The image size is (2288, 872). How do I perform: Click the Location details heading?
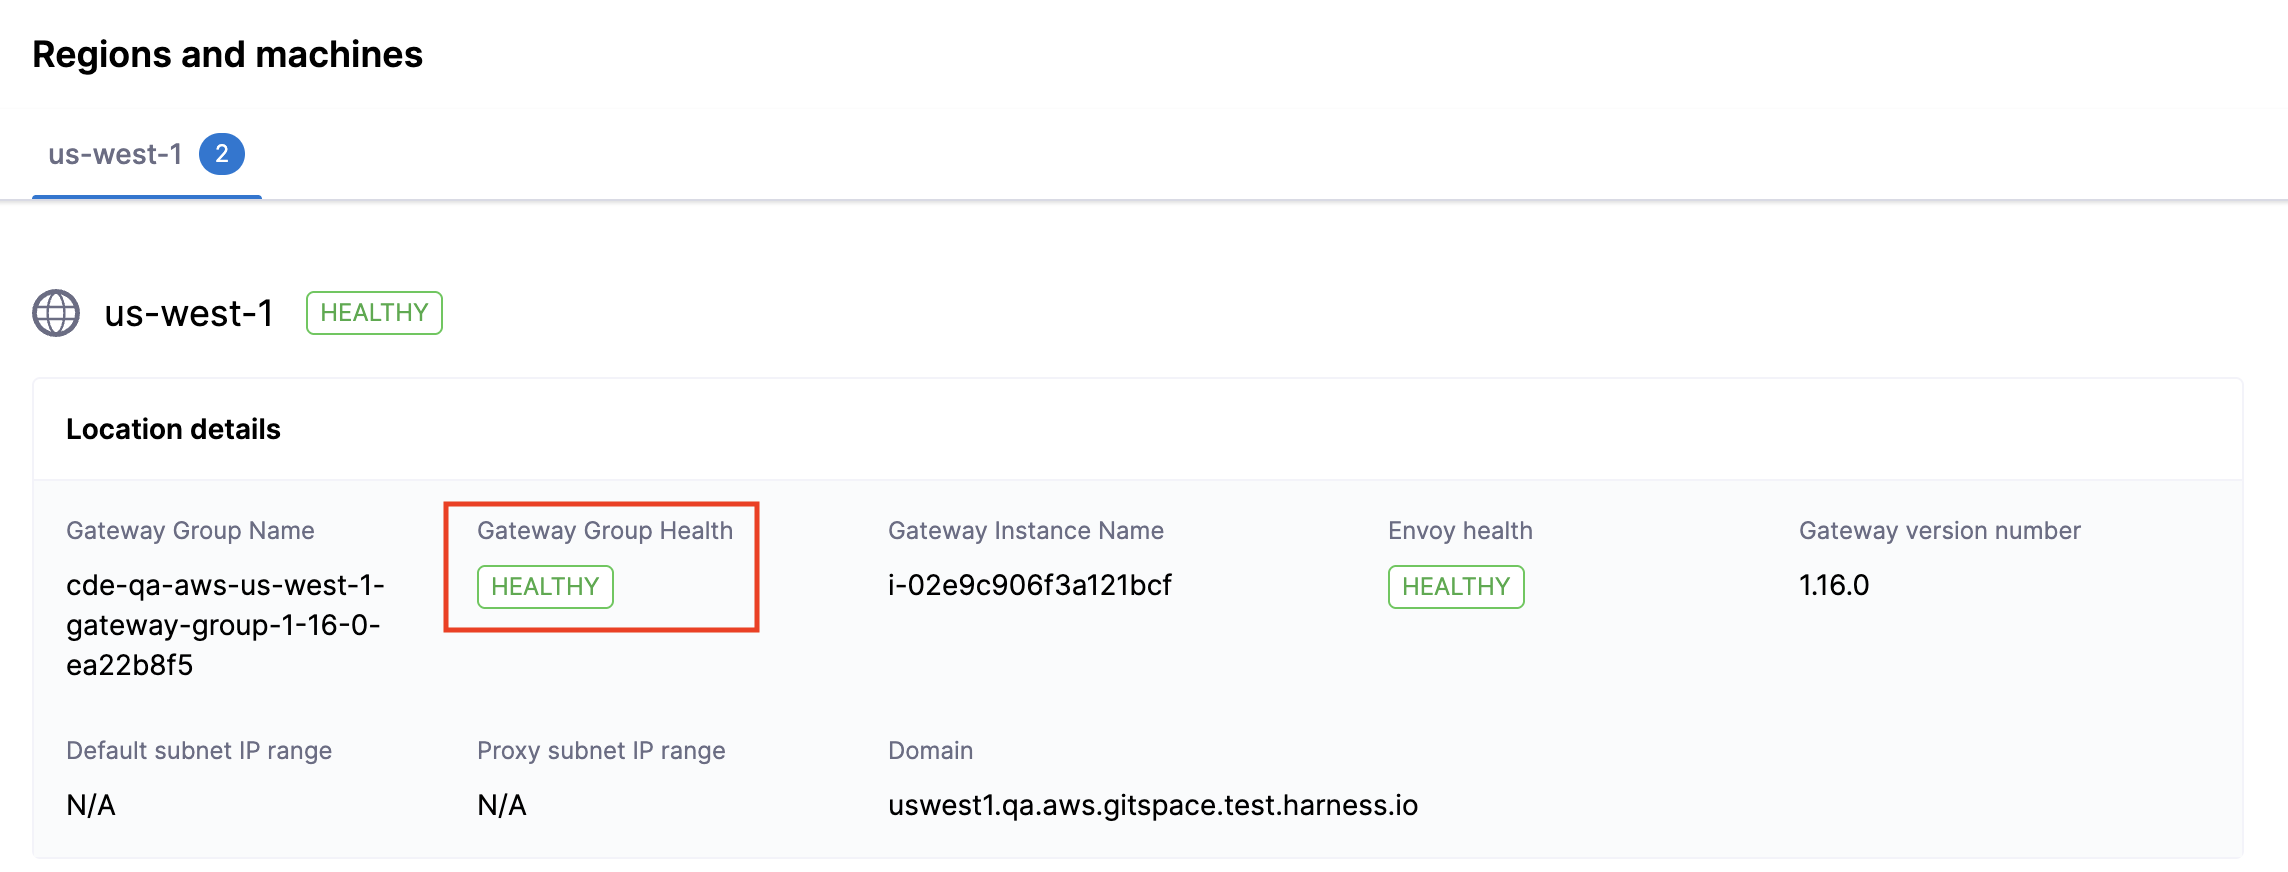(173, 429)
